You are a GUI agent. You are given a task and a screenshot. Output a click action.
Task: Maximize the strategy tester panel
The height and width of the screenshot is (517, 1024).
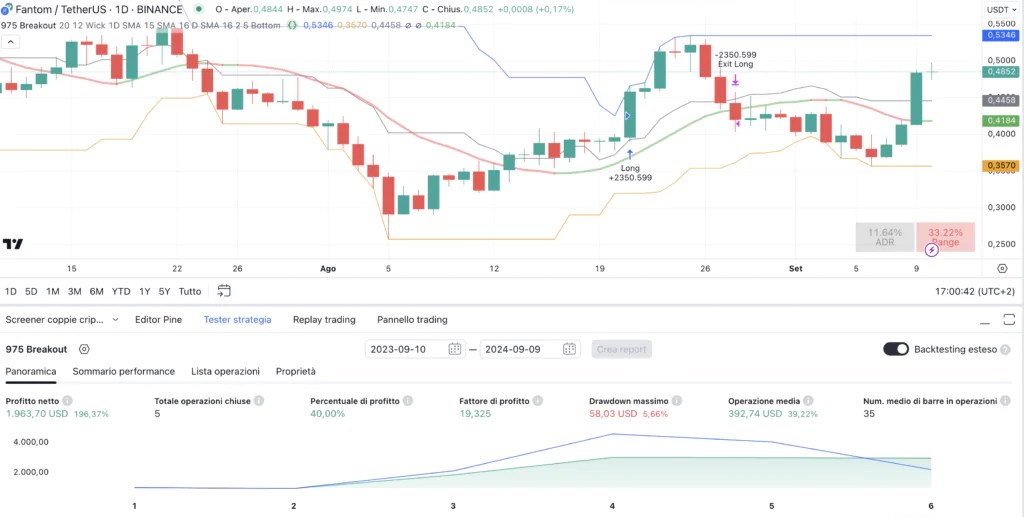click(x=1008, y=320)
